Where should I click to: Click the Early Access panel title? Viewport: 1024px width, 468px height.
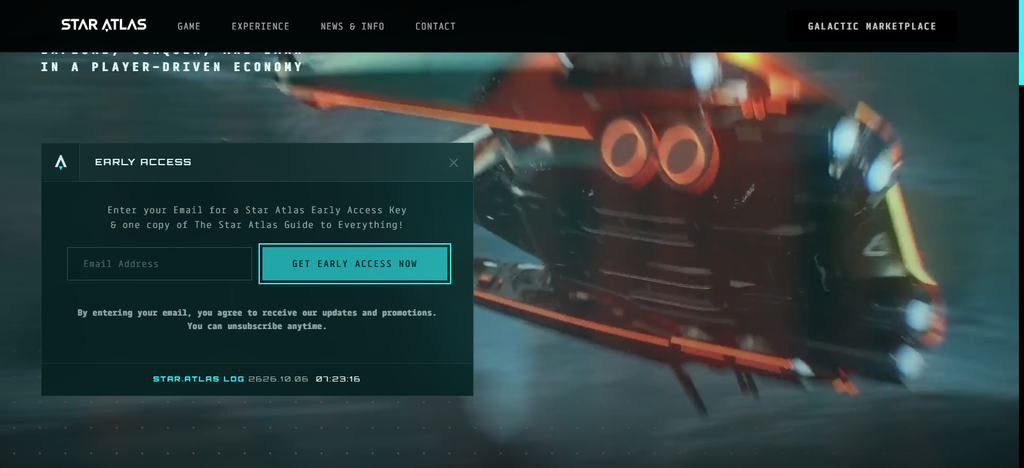click(143, 162)
